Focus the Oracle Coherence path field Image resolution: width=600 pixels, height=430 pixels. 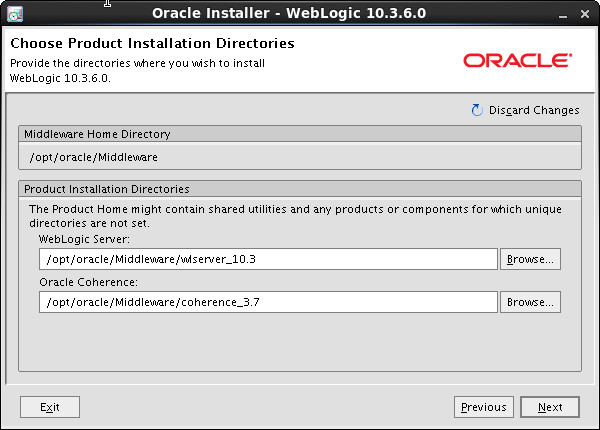click(268, 302)
